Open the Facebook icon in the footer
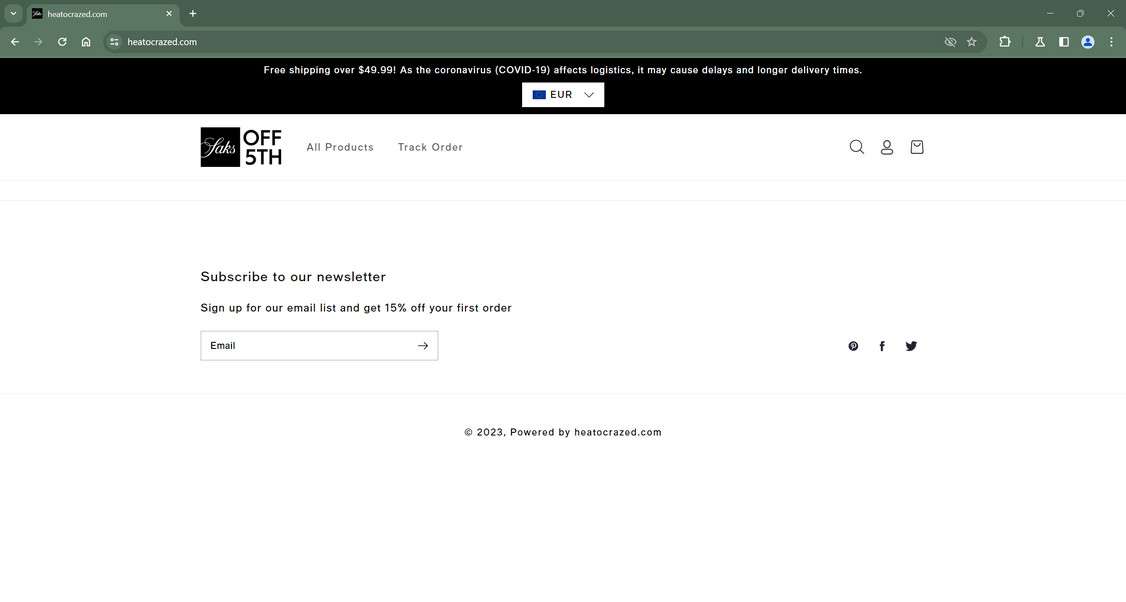The image size is (1126, 602). (881, 345)
